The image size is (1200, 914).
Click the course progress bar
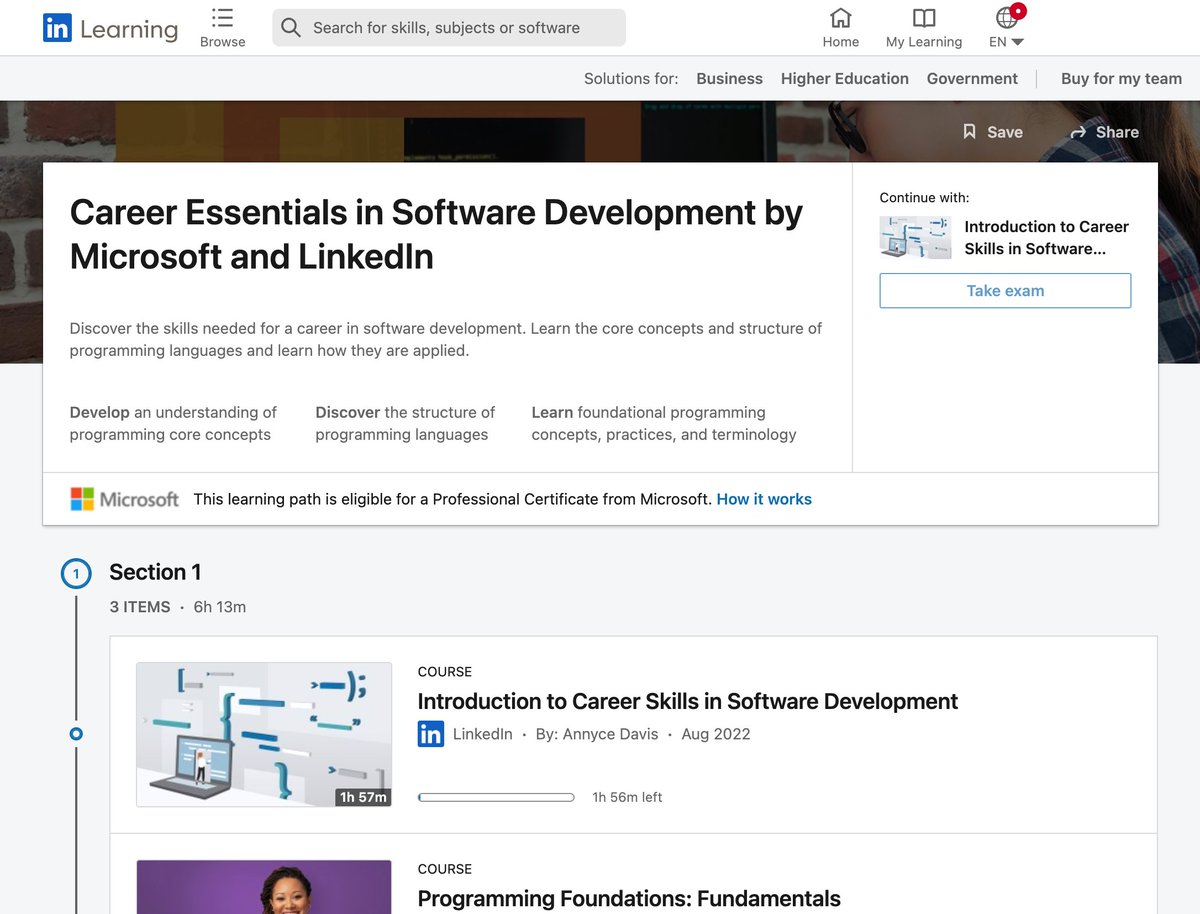[x=496, y=797]
